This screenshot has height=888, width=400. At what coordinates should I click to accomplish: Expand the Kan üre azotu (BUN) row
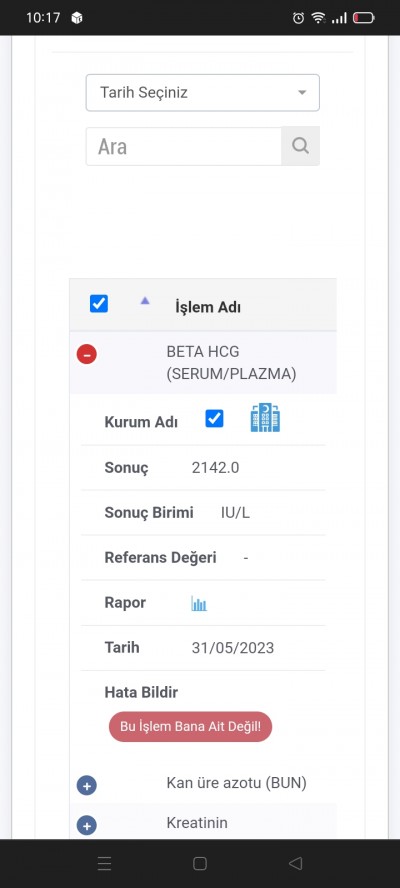87,786
